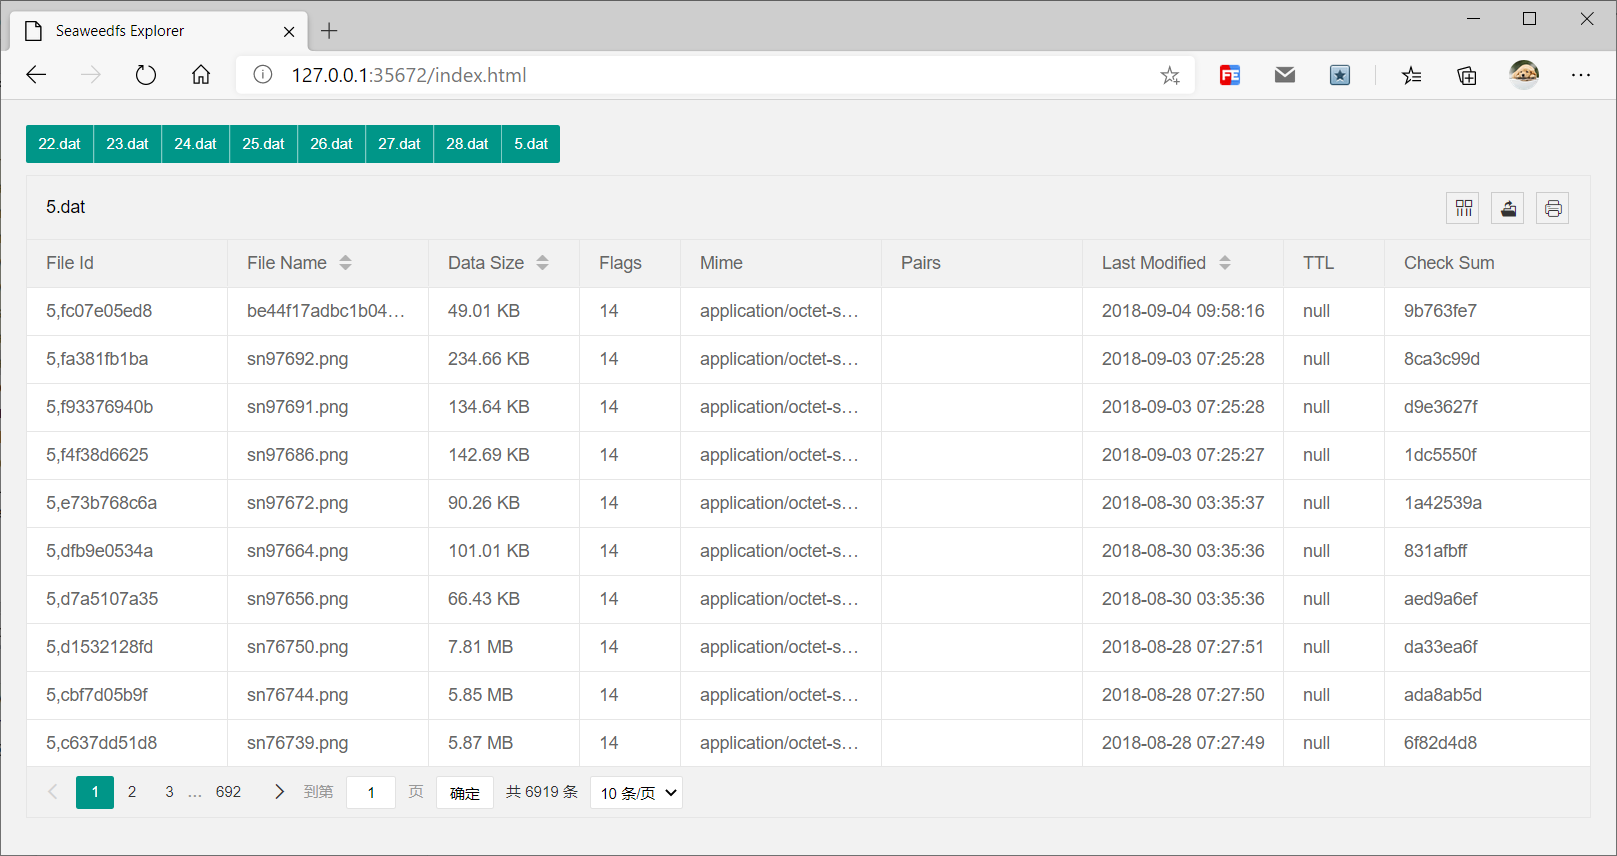1617x856 pixels.
Task: Switch to the 24.dat tab
Action: (196, 144)
